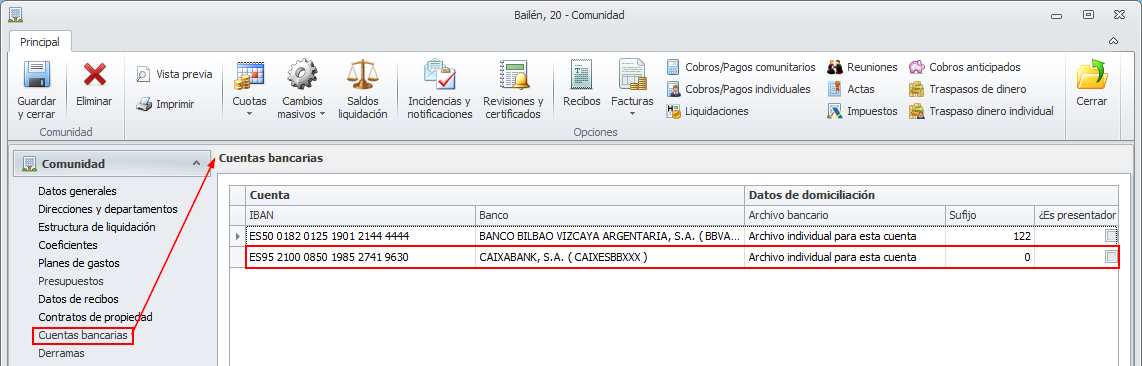
Task: Open Datos de recibos
Action: (78, 299)
